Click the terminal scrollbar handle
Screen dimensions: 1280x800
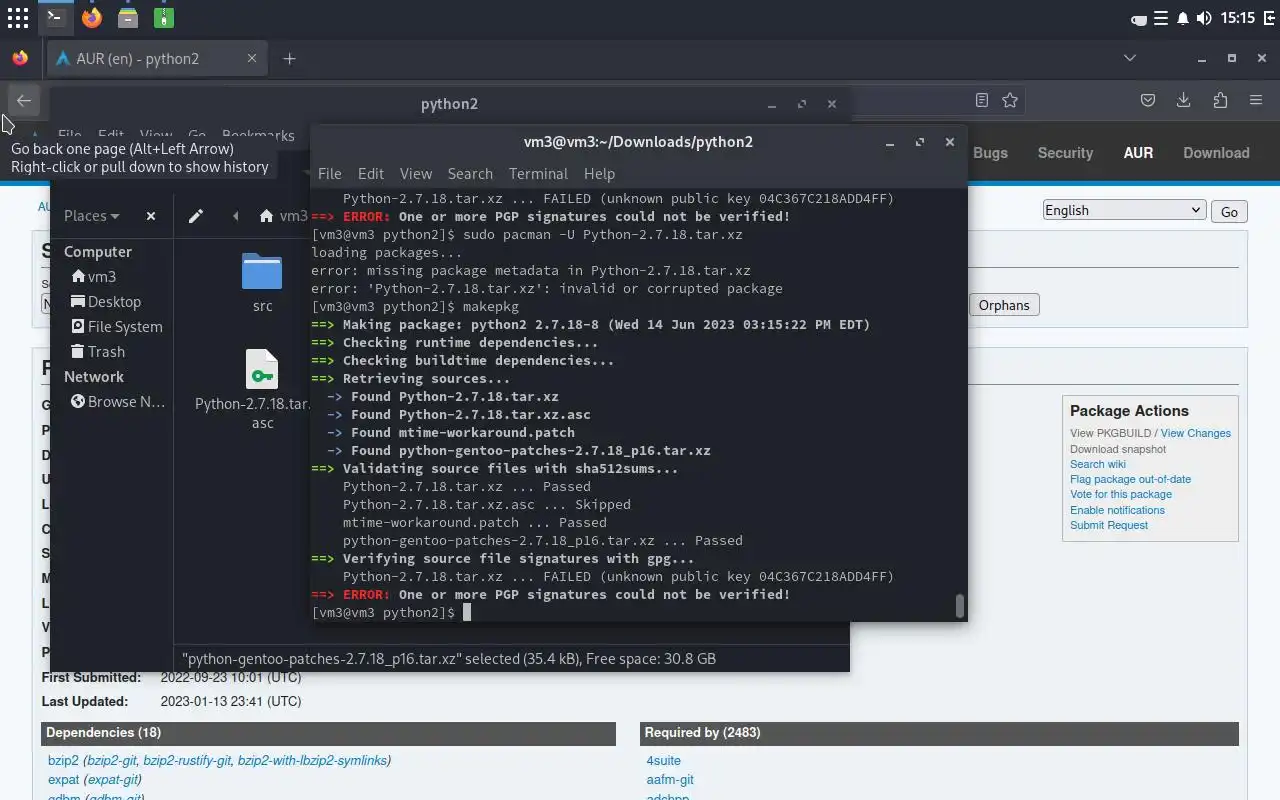pyautogui.click(x=960, y=605)
